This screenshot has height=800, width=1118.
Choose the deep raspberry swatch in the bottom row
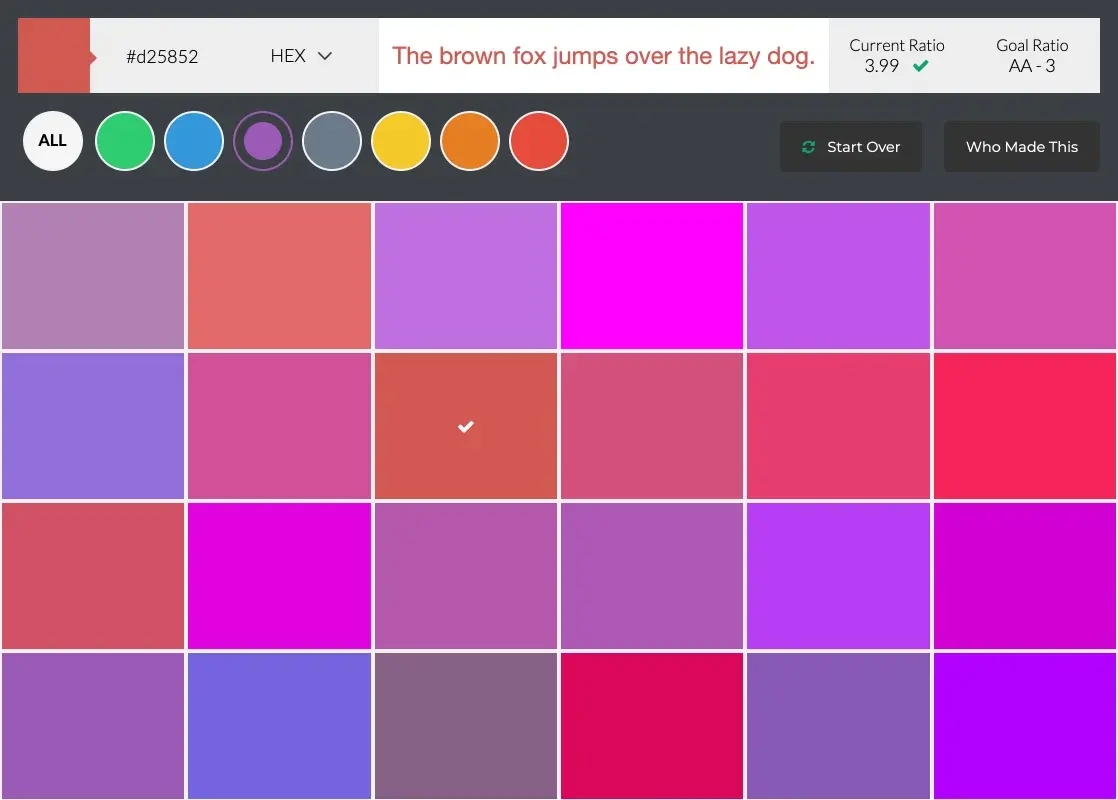point(652,726)
